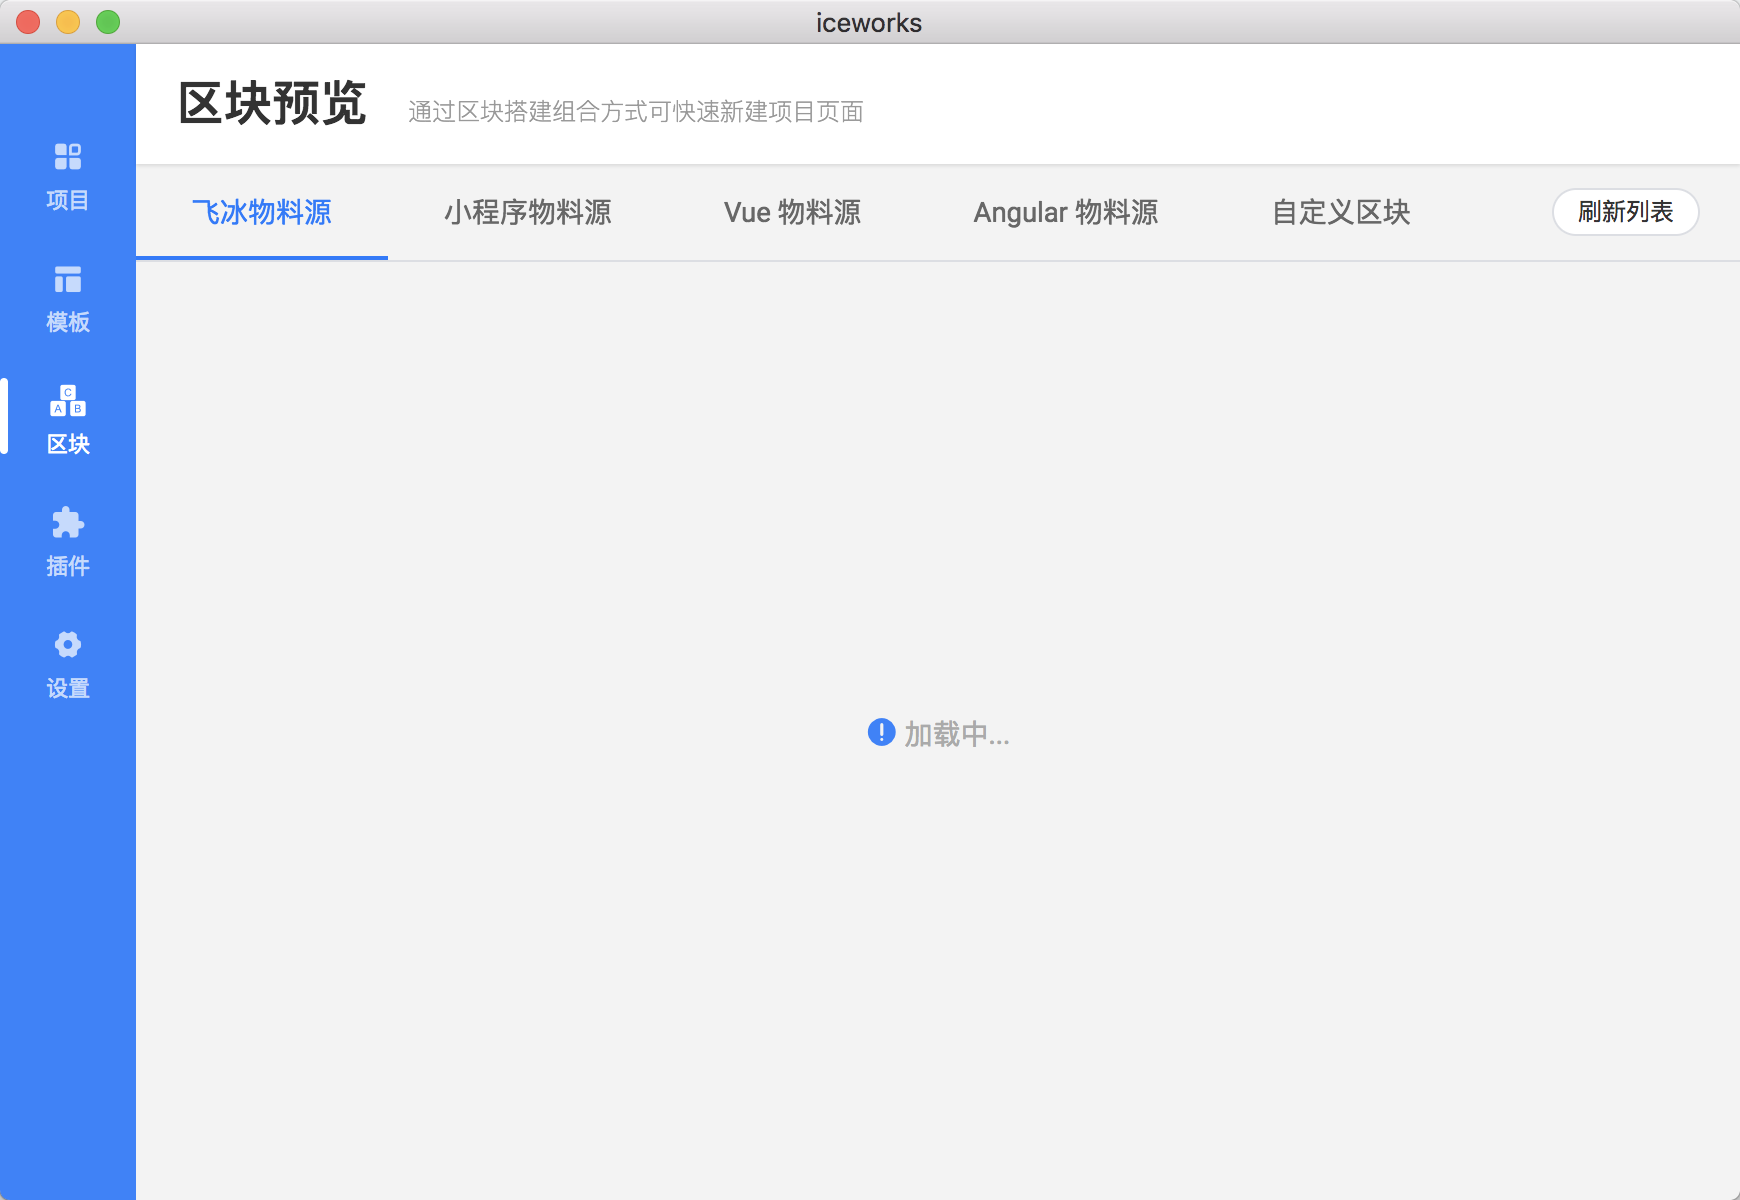The image size is (1740, 1200).
Task: Click the blue exclamation loading icon
Action: click(881, 733)
